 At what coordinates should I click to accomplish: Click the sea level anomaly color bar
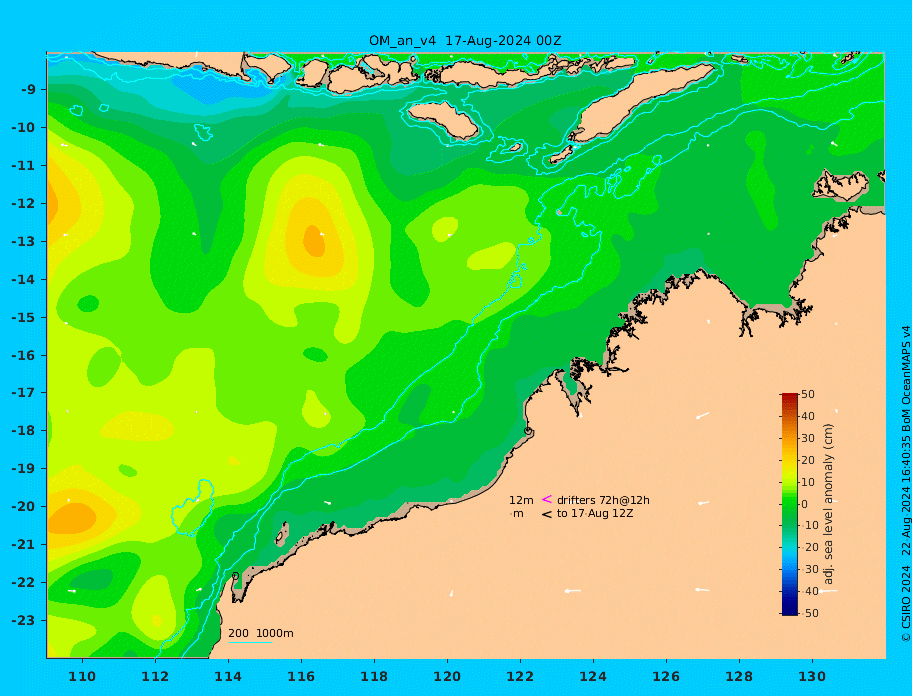pos(790,504)
